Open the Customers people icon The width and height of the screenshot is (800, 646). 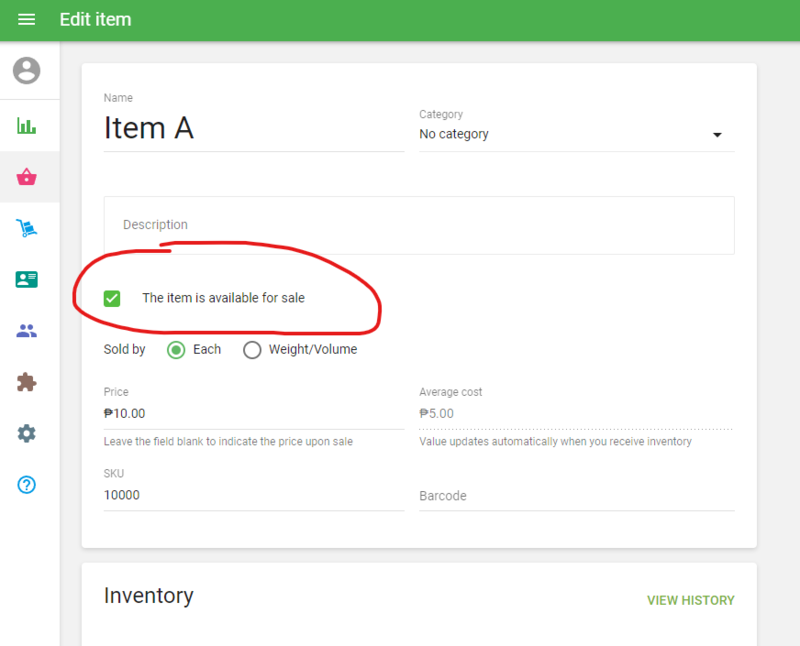coord(27,331)
